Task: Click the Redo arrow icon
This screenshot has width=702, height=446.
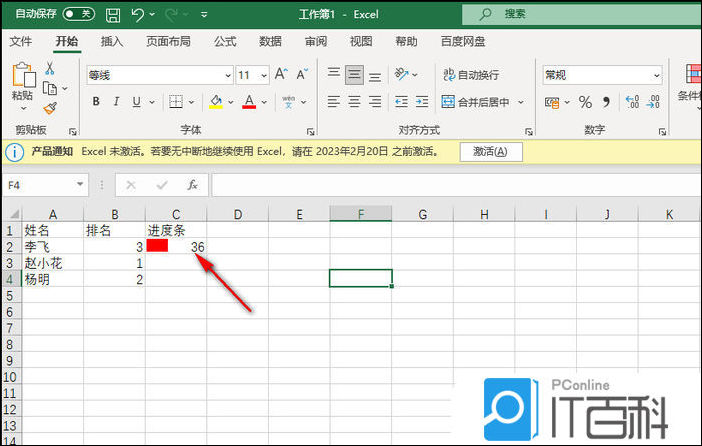Action: [x=171, y=15]
